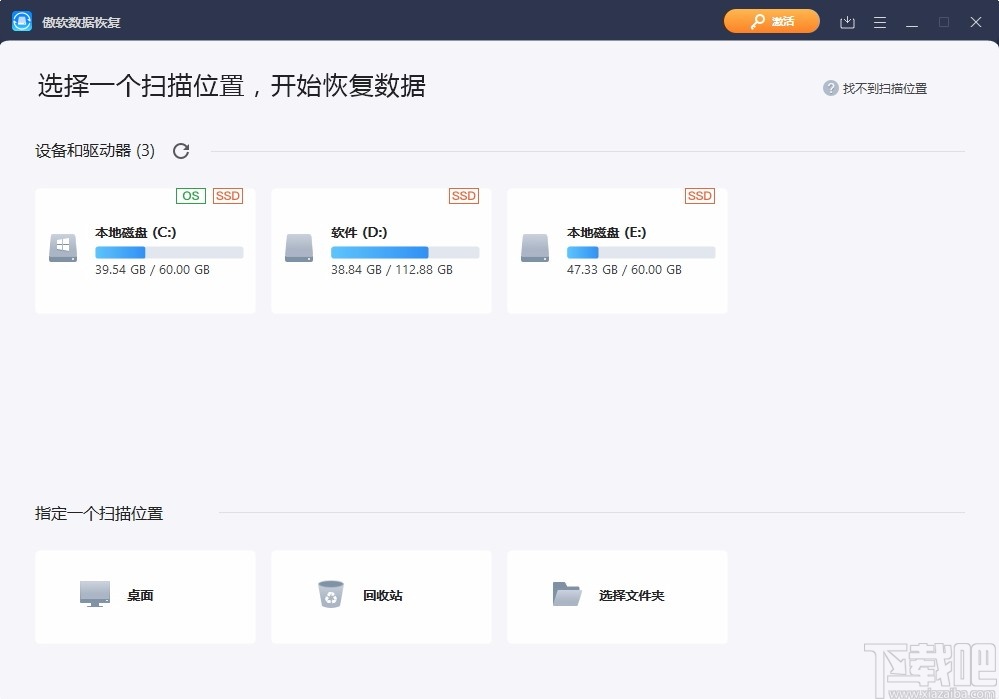Choose the 选择文件夹 scan option
999x699 pixels.
point(616,596)
